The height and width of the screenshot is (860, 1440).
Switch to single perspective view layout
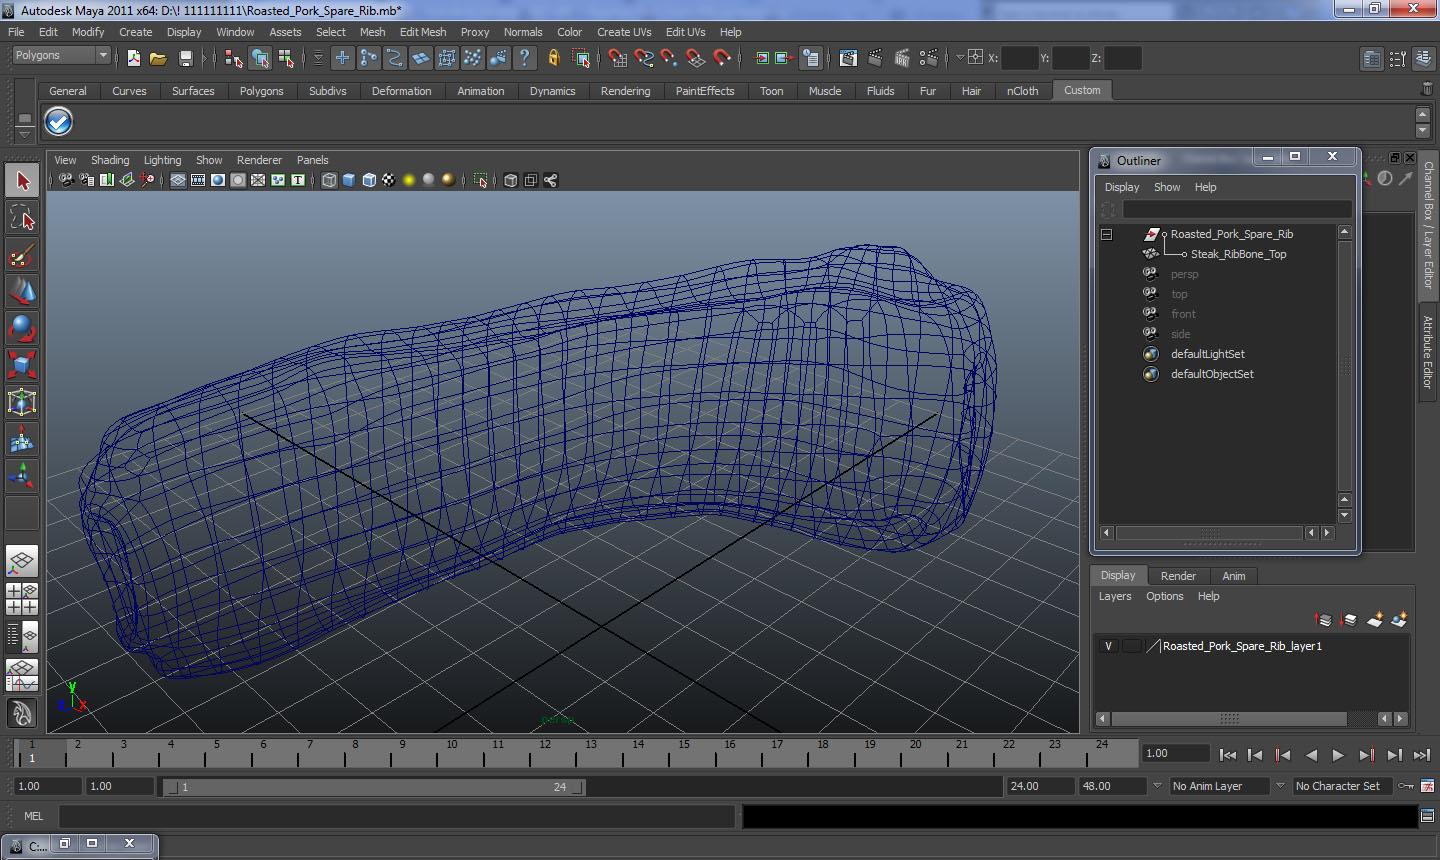22,561
